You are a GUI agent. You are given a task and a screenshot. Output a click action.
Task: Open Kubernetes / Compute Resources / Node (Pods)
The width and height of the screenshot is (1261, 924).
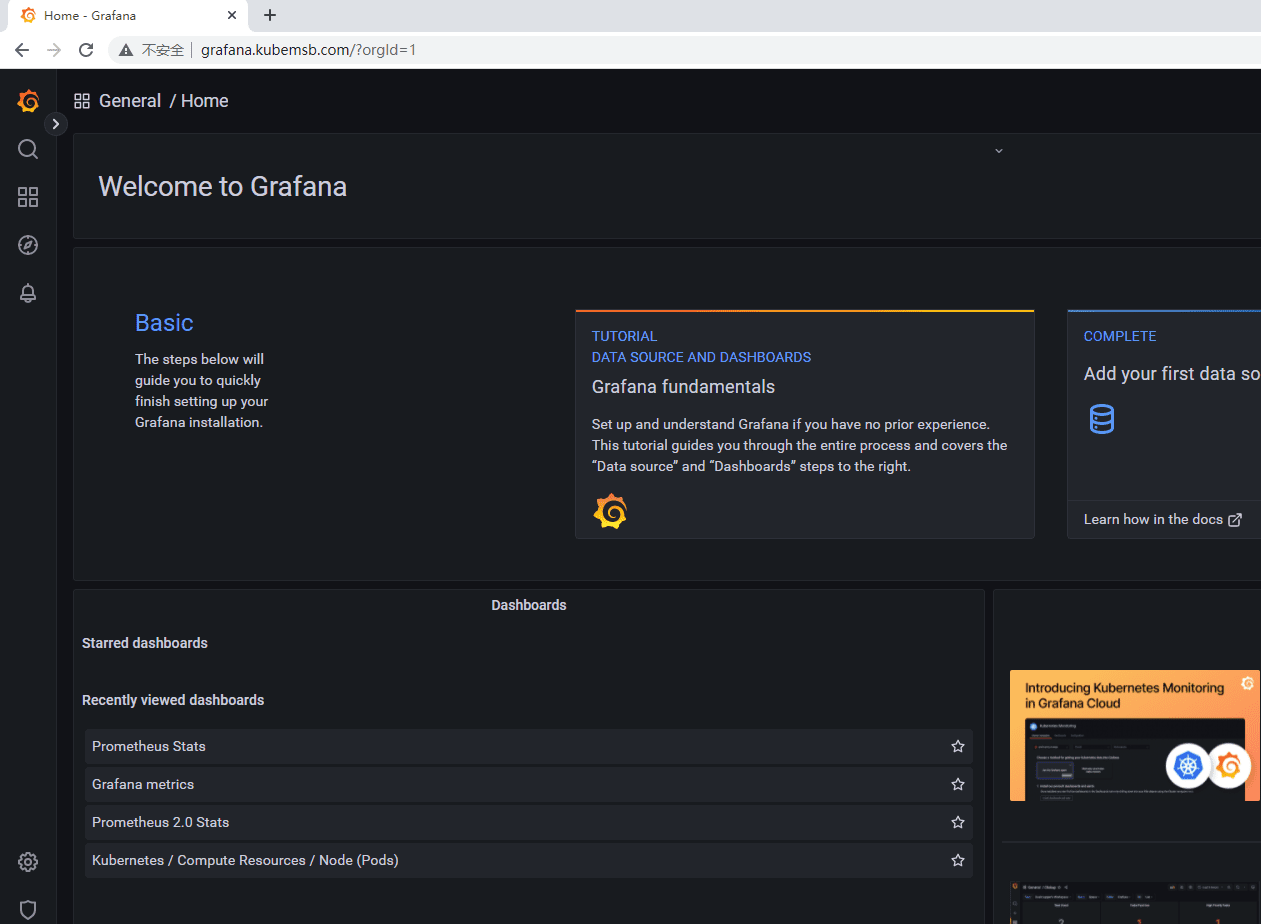[x=528, y=860]
